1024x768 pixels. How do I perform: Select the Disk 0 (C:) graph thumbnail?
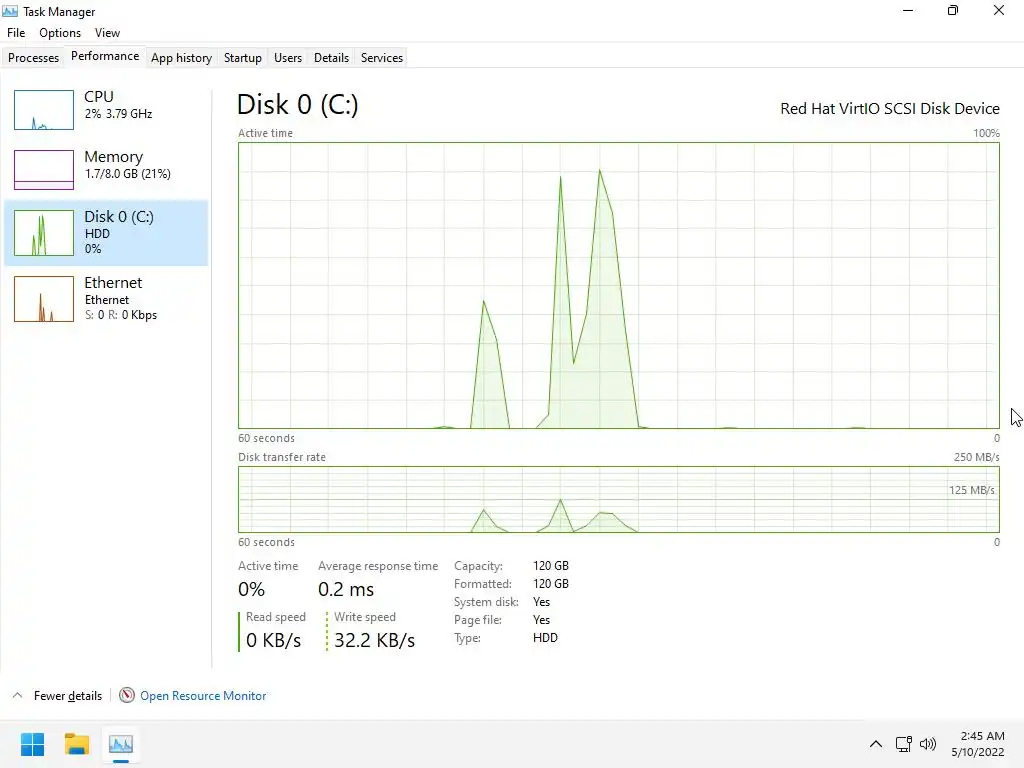(44, 232)
